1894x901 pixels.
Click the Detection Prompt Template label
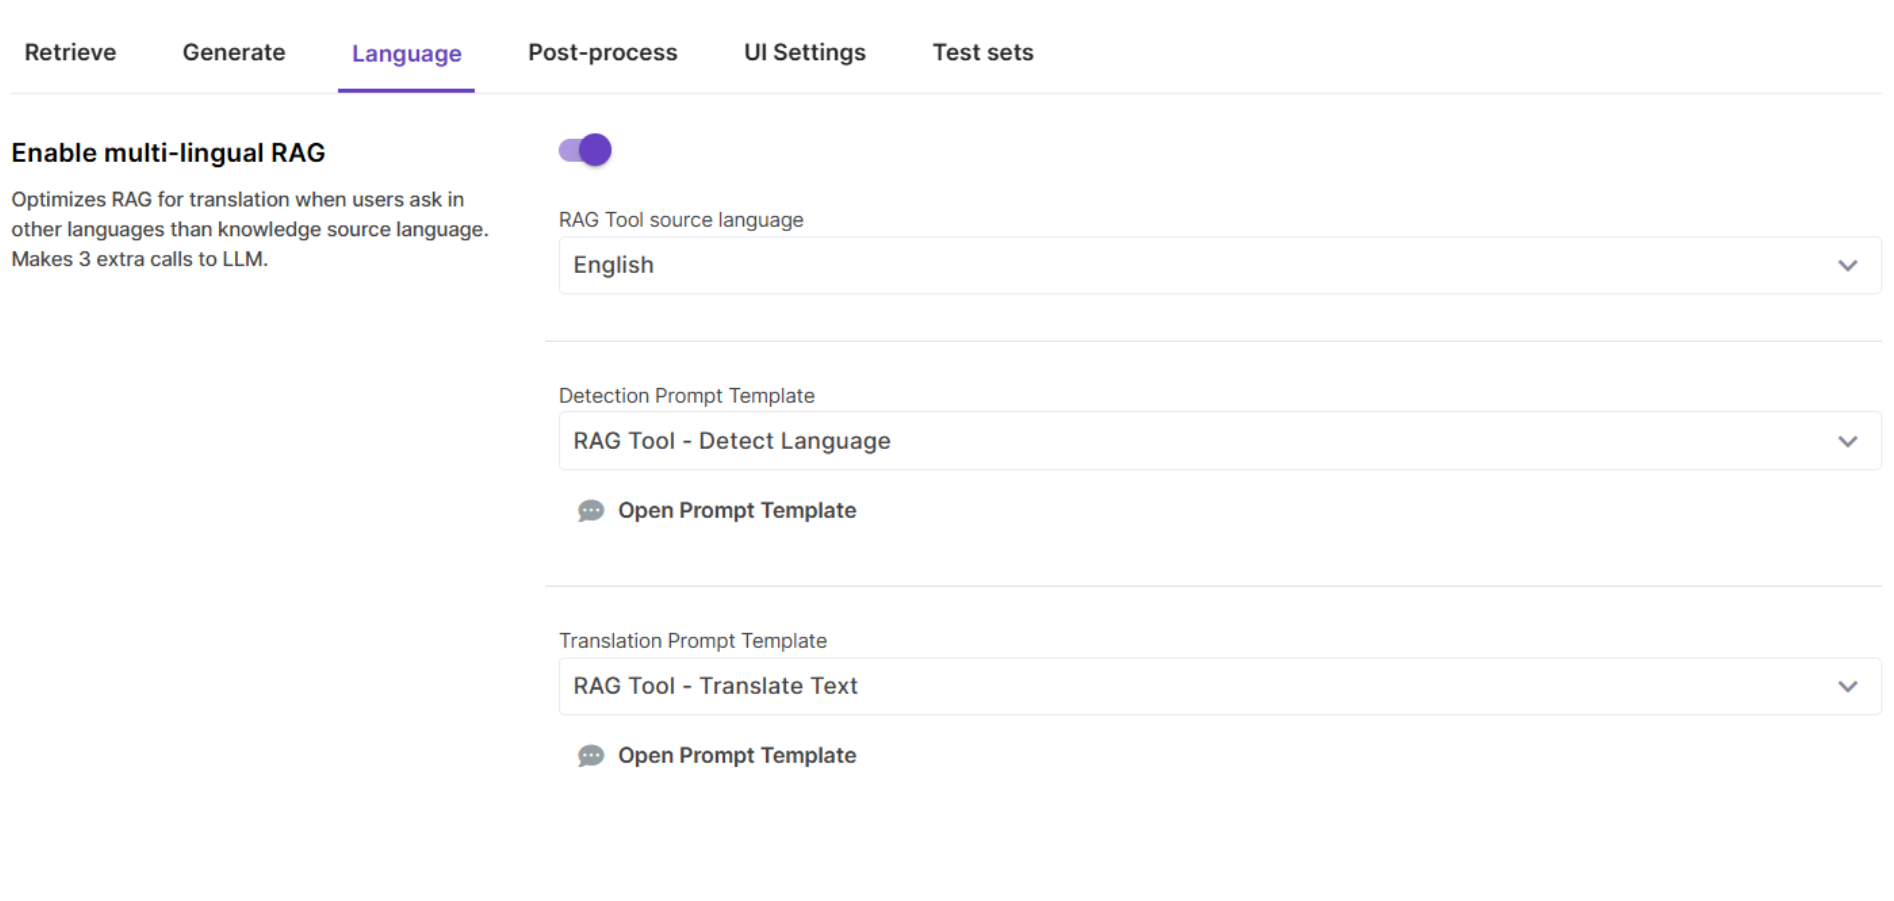(686, 396)
